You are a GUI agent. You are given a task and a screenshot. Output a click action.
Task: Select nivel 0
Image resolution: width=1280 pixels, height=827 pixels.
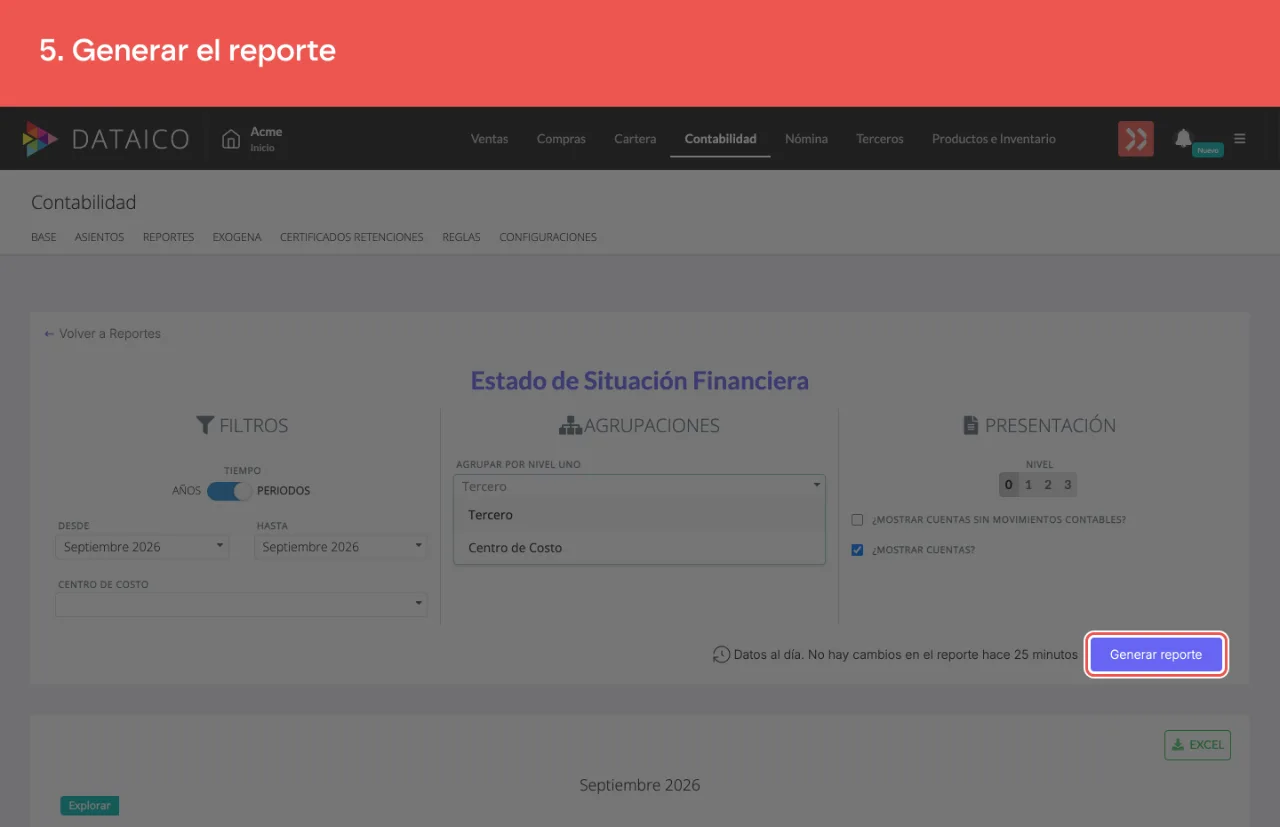pyautogui.click(x=1009, y=485)
